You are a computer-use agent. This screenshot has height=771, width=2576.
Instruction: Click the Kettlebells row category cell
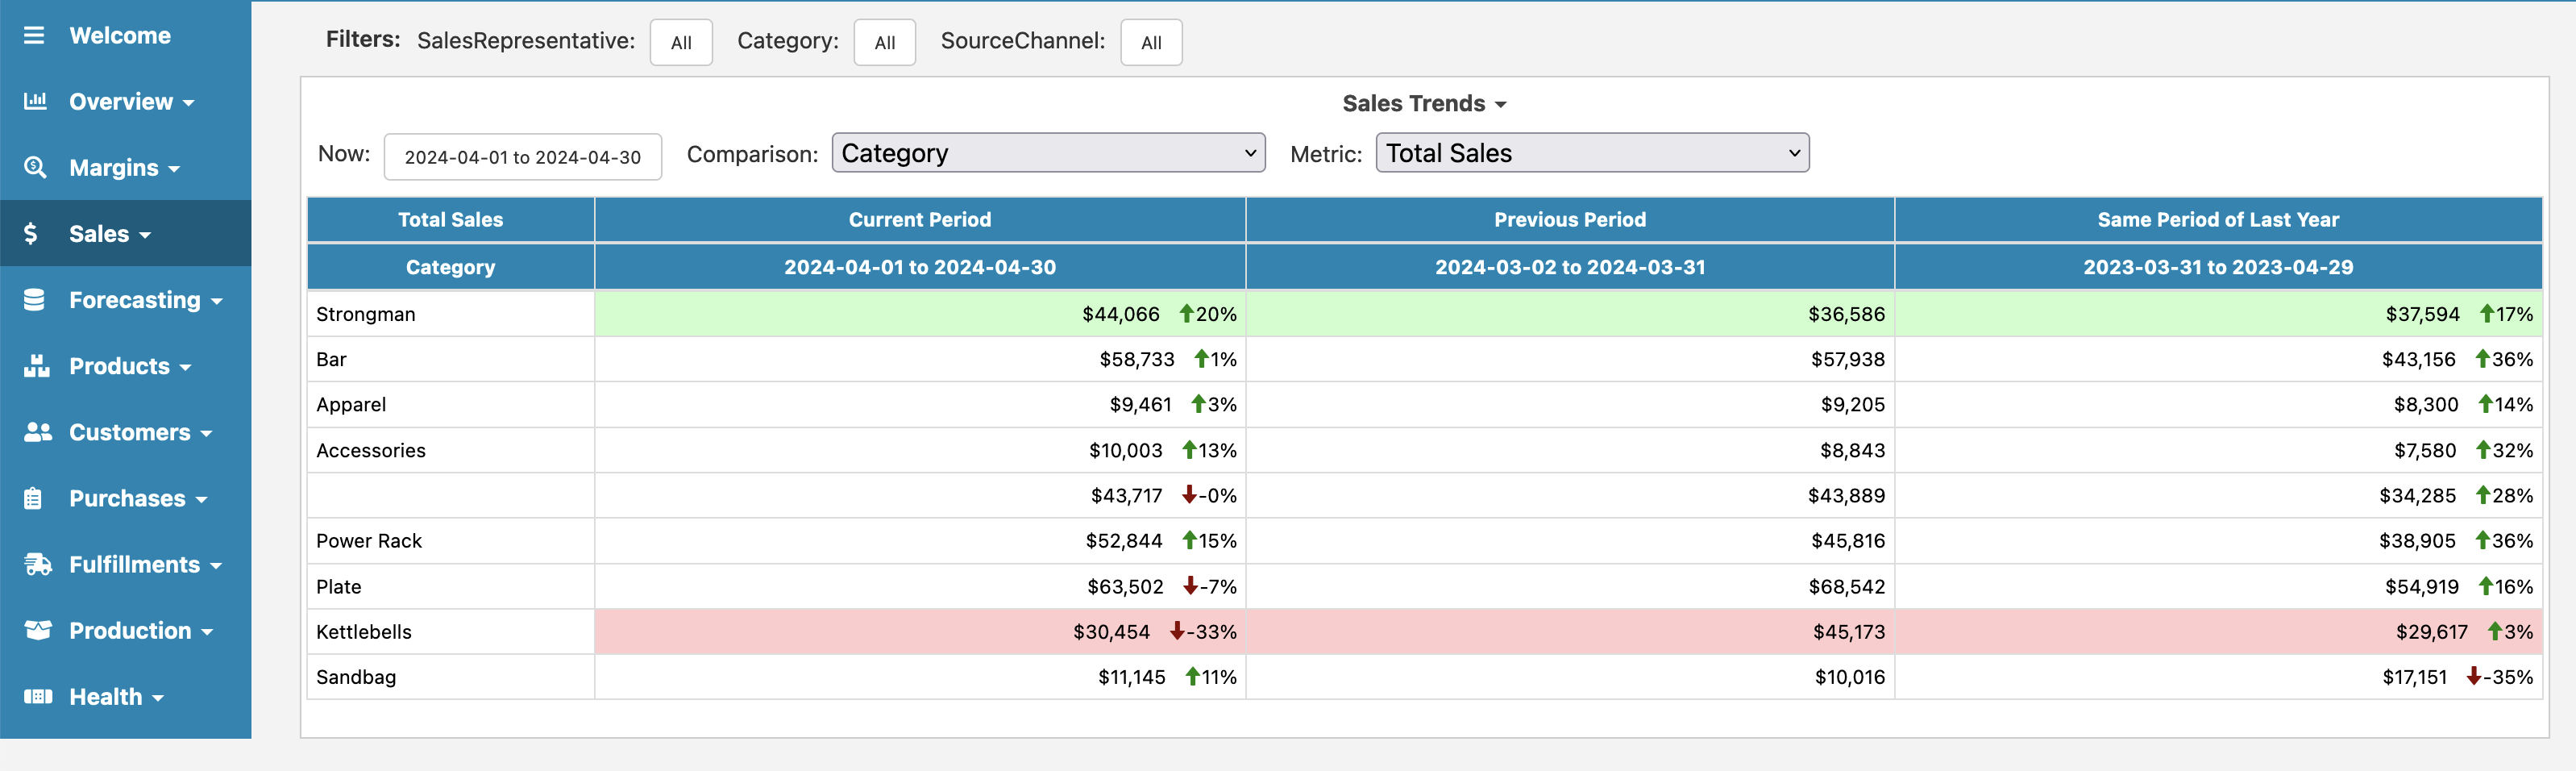[x=450, y=632]
